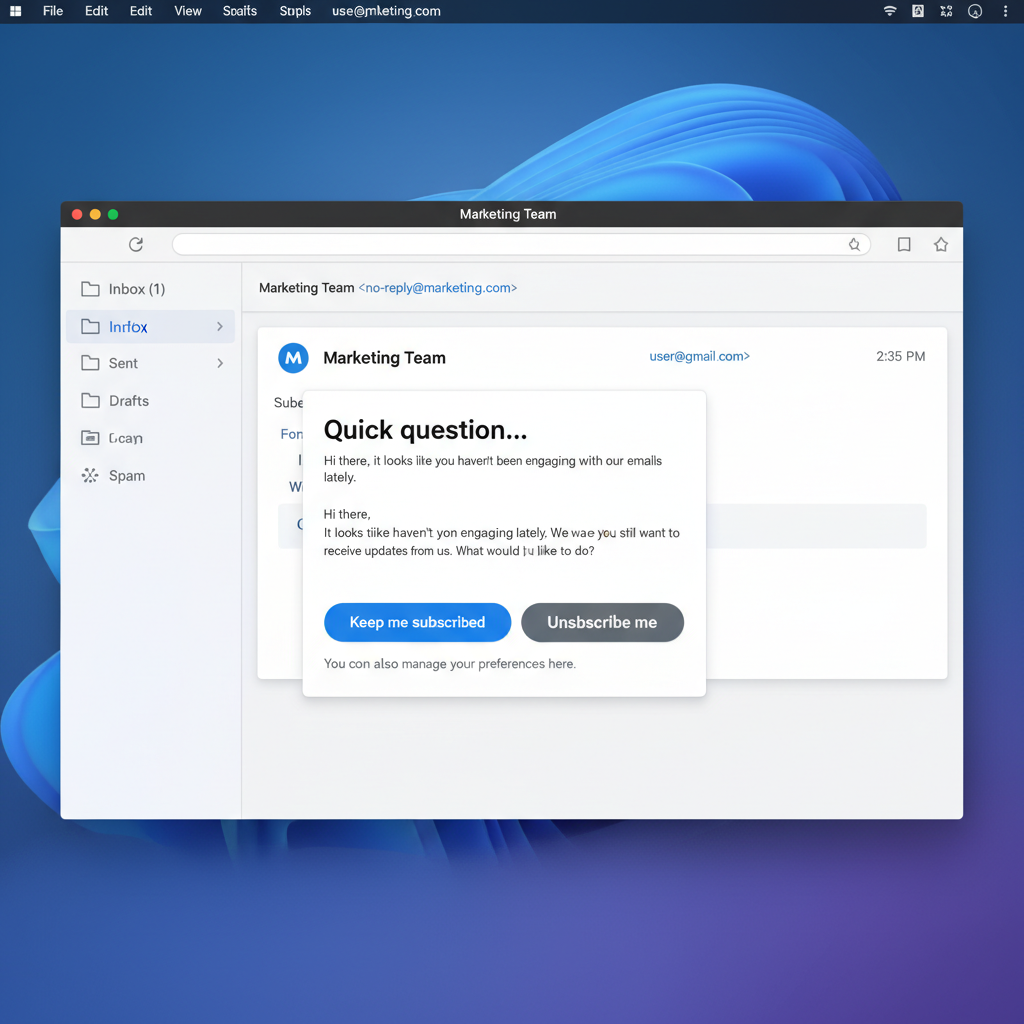Click the icon at the address bar's right end

(x=854, y=244)
